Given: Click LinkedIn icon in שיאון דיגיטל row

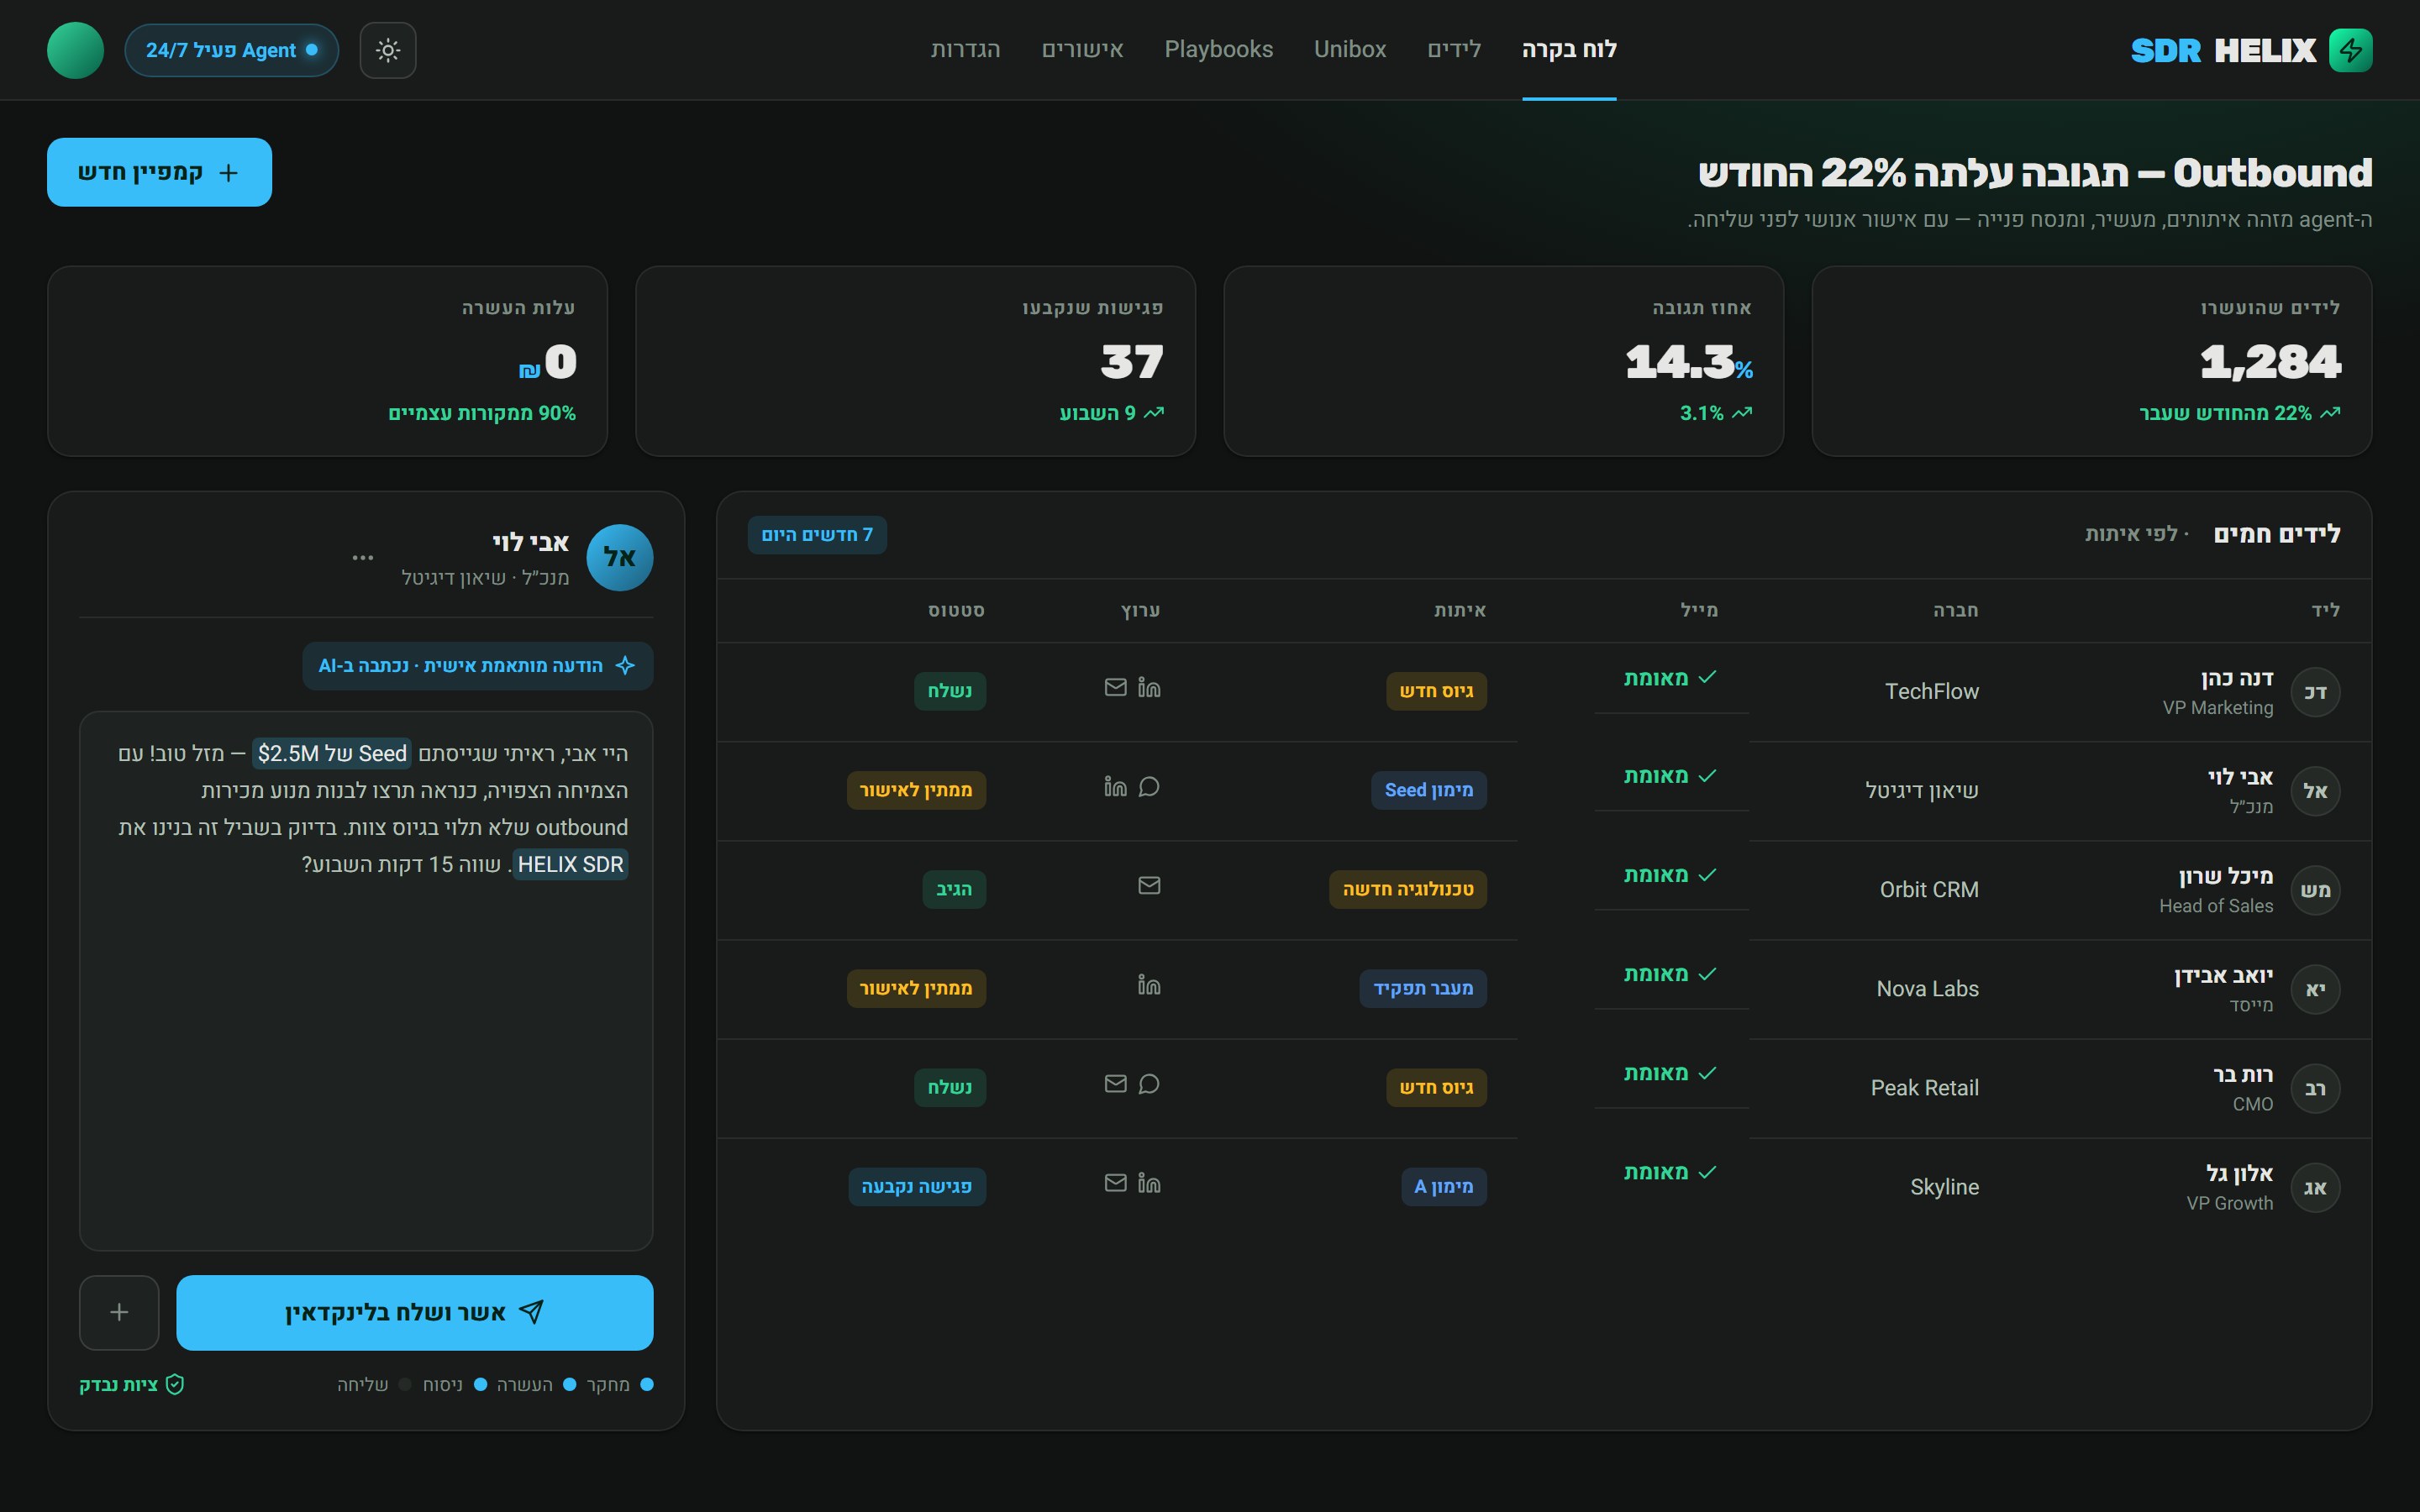Looking at the screenshot, I should click(1115, 787).
